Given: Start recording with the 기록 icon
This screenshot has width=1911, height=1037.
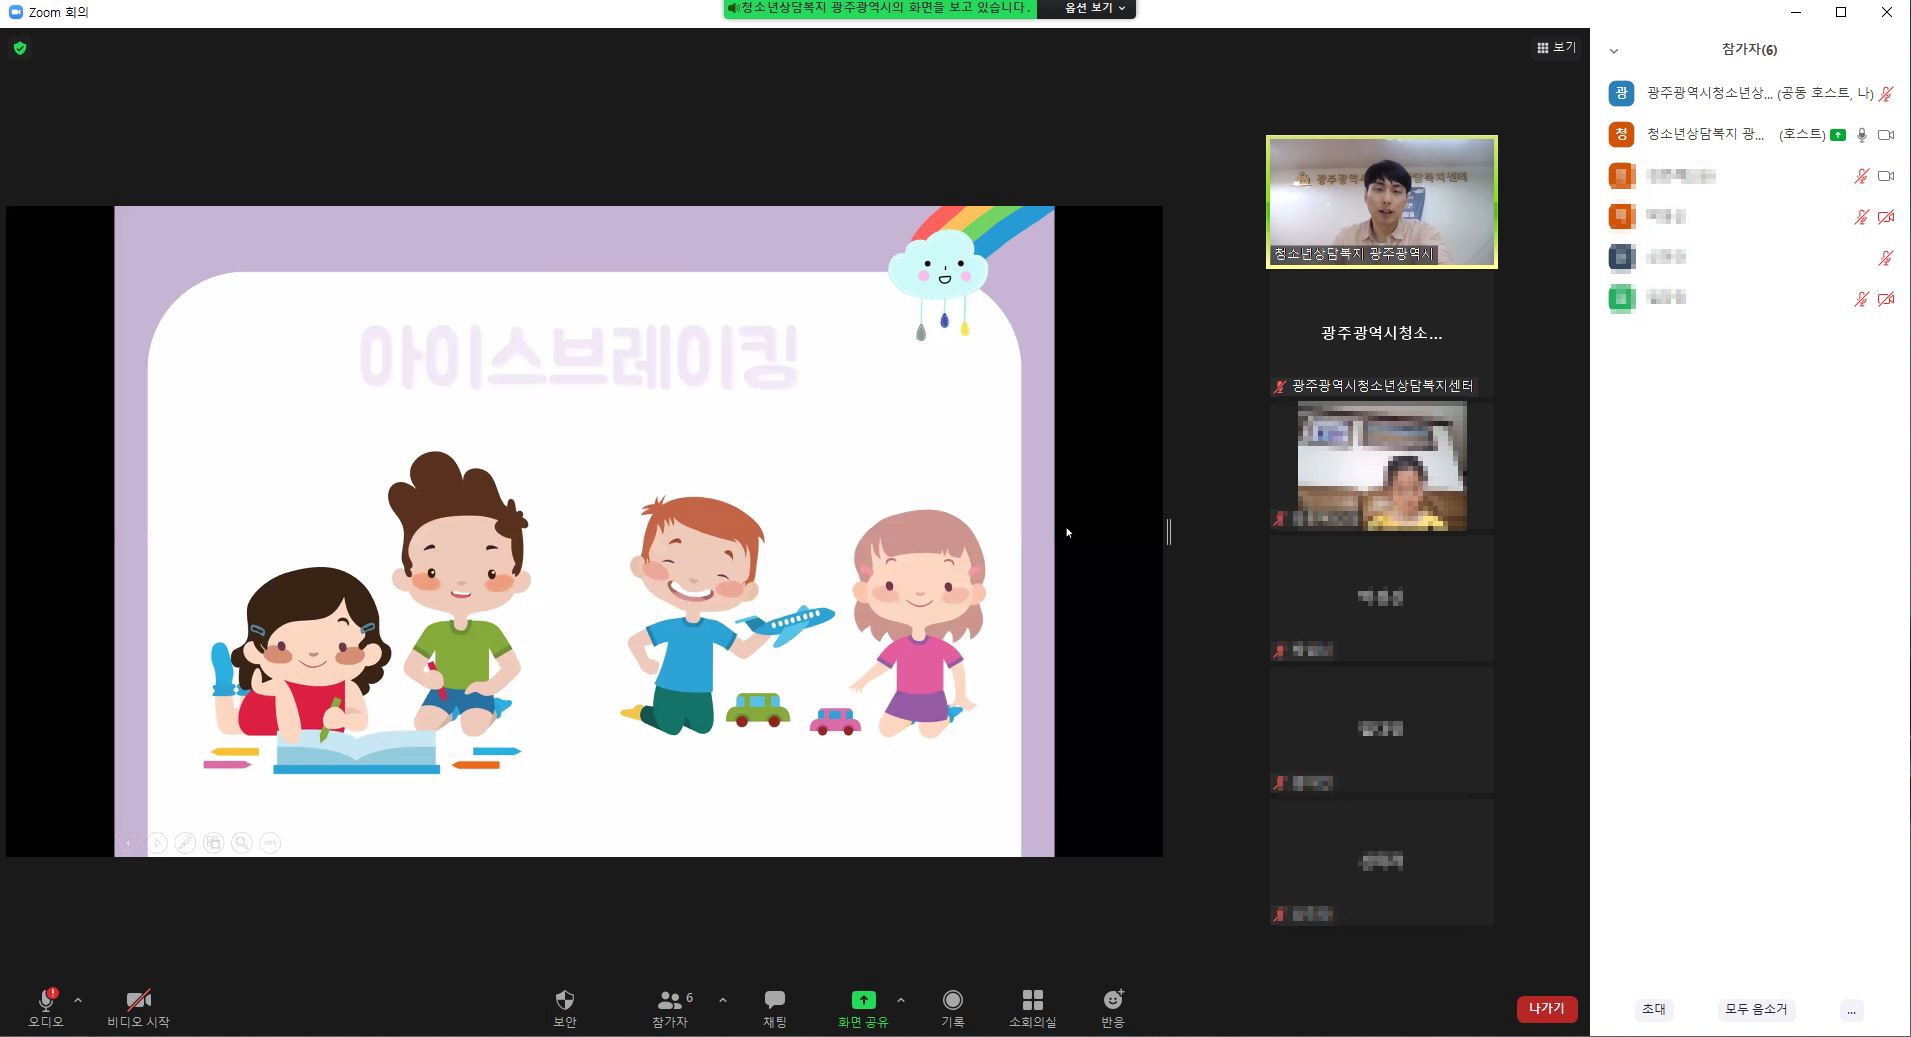Looking at the screenshot, I should (x=952, y=1000).
